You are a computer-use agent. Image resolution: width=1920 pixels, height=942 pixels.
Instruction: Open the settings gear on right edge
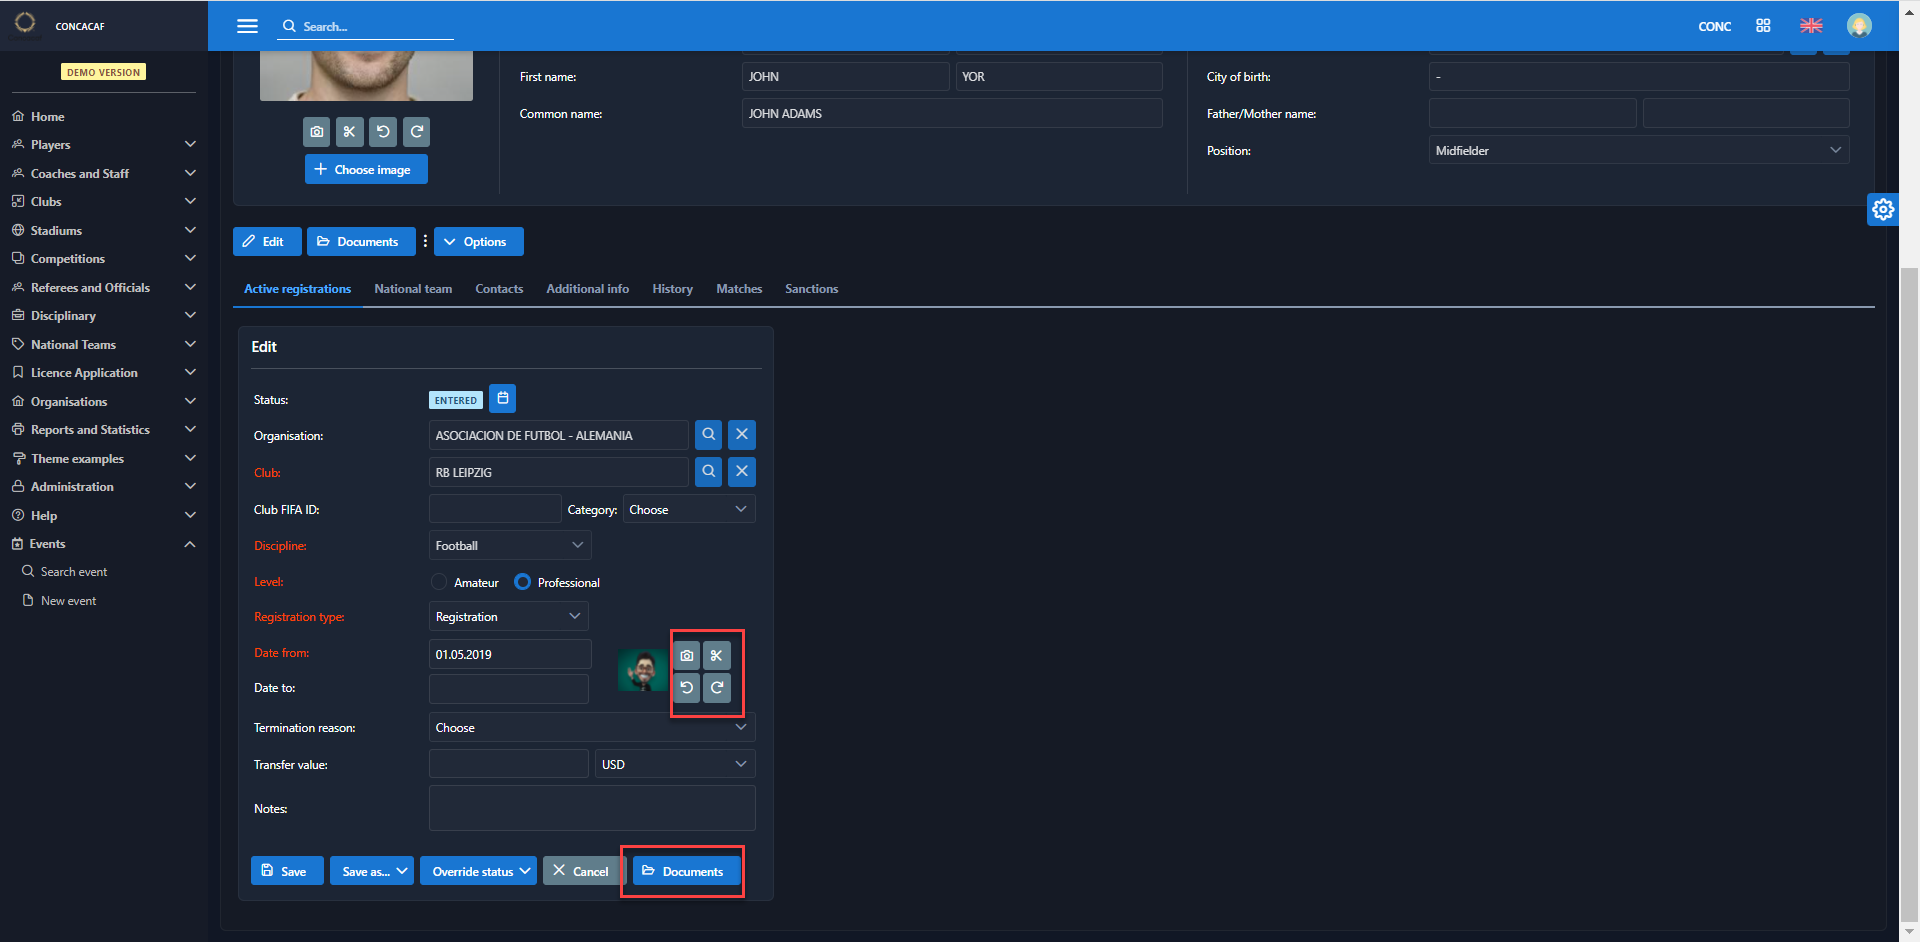click(x=1883, y=209)
